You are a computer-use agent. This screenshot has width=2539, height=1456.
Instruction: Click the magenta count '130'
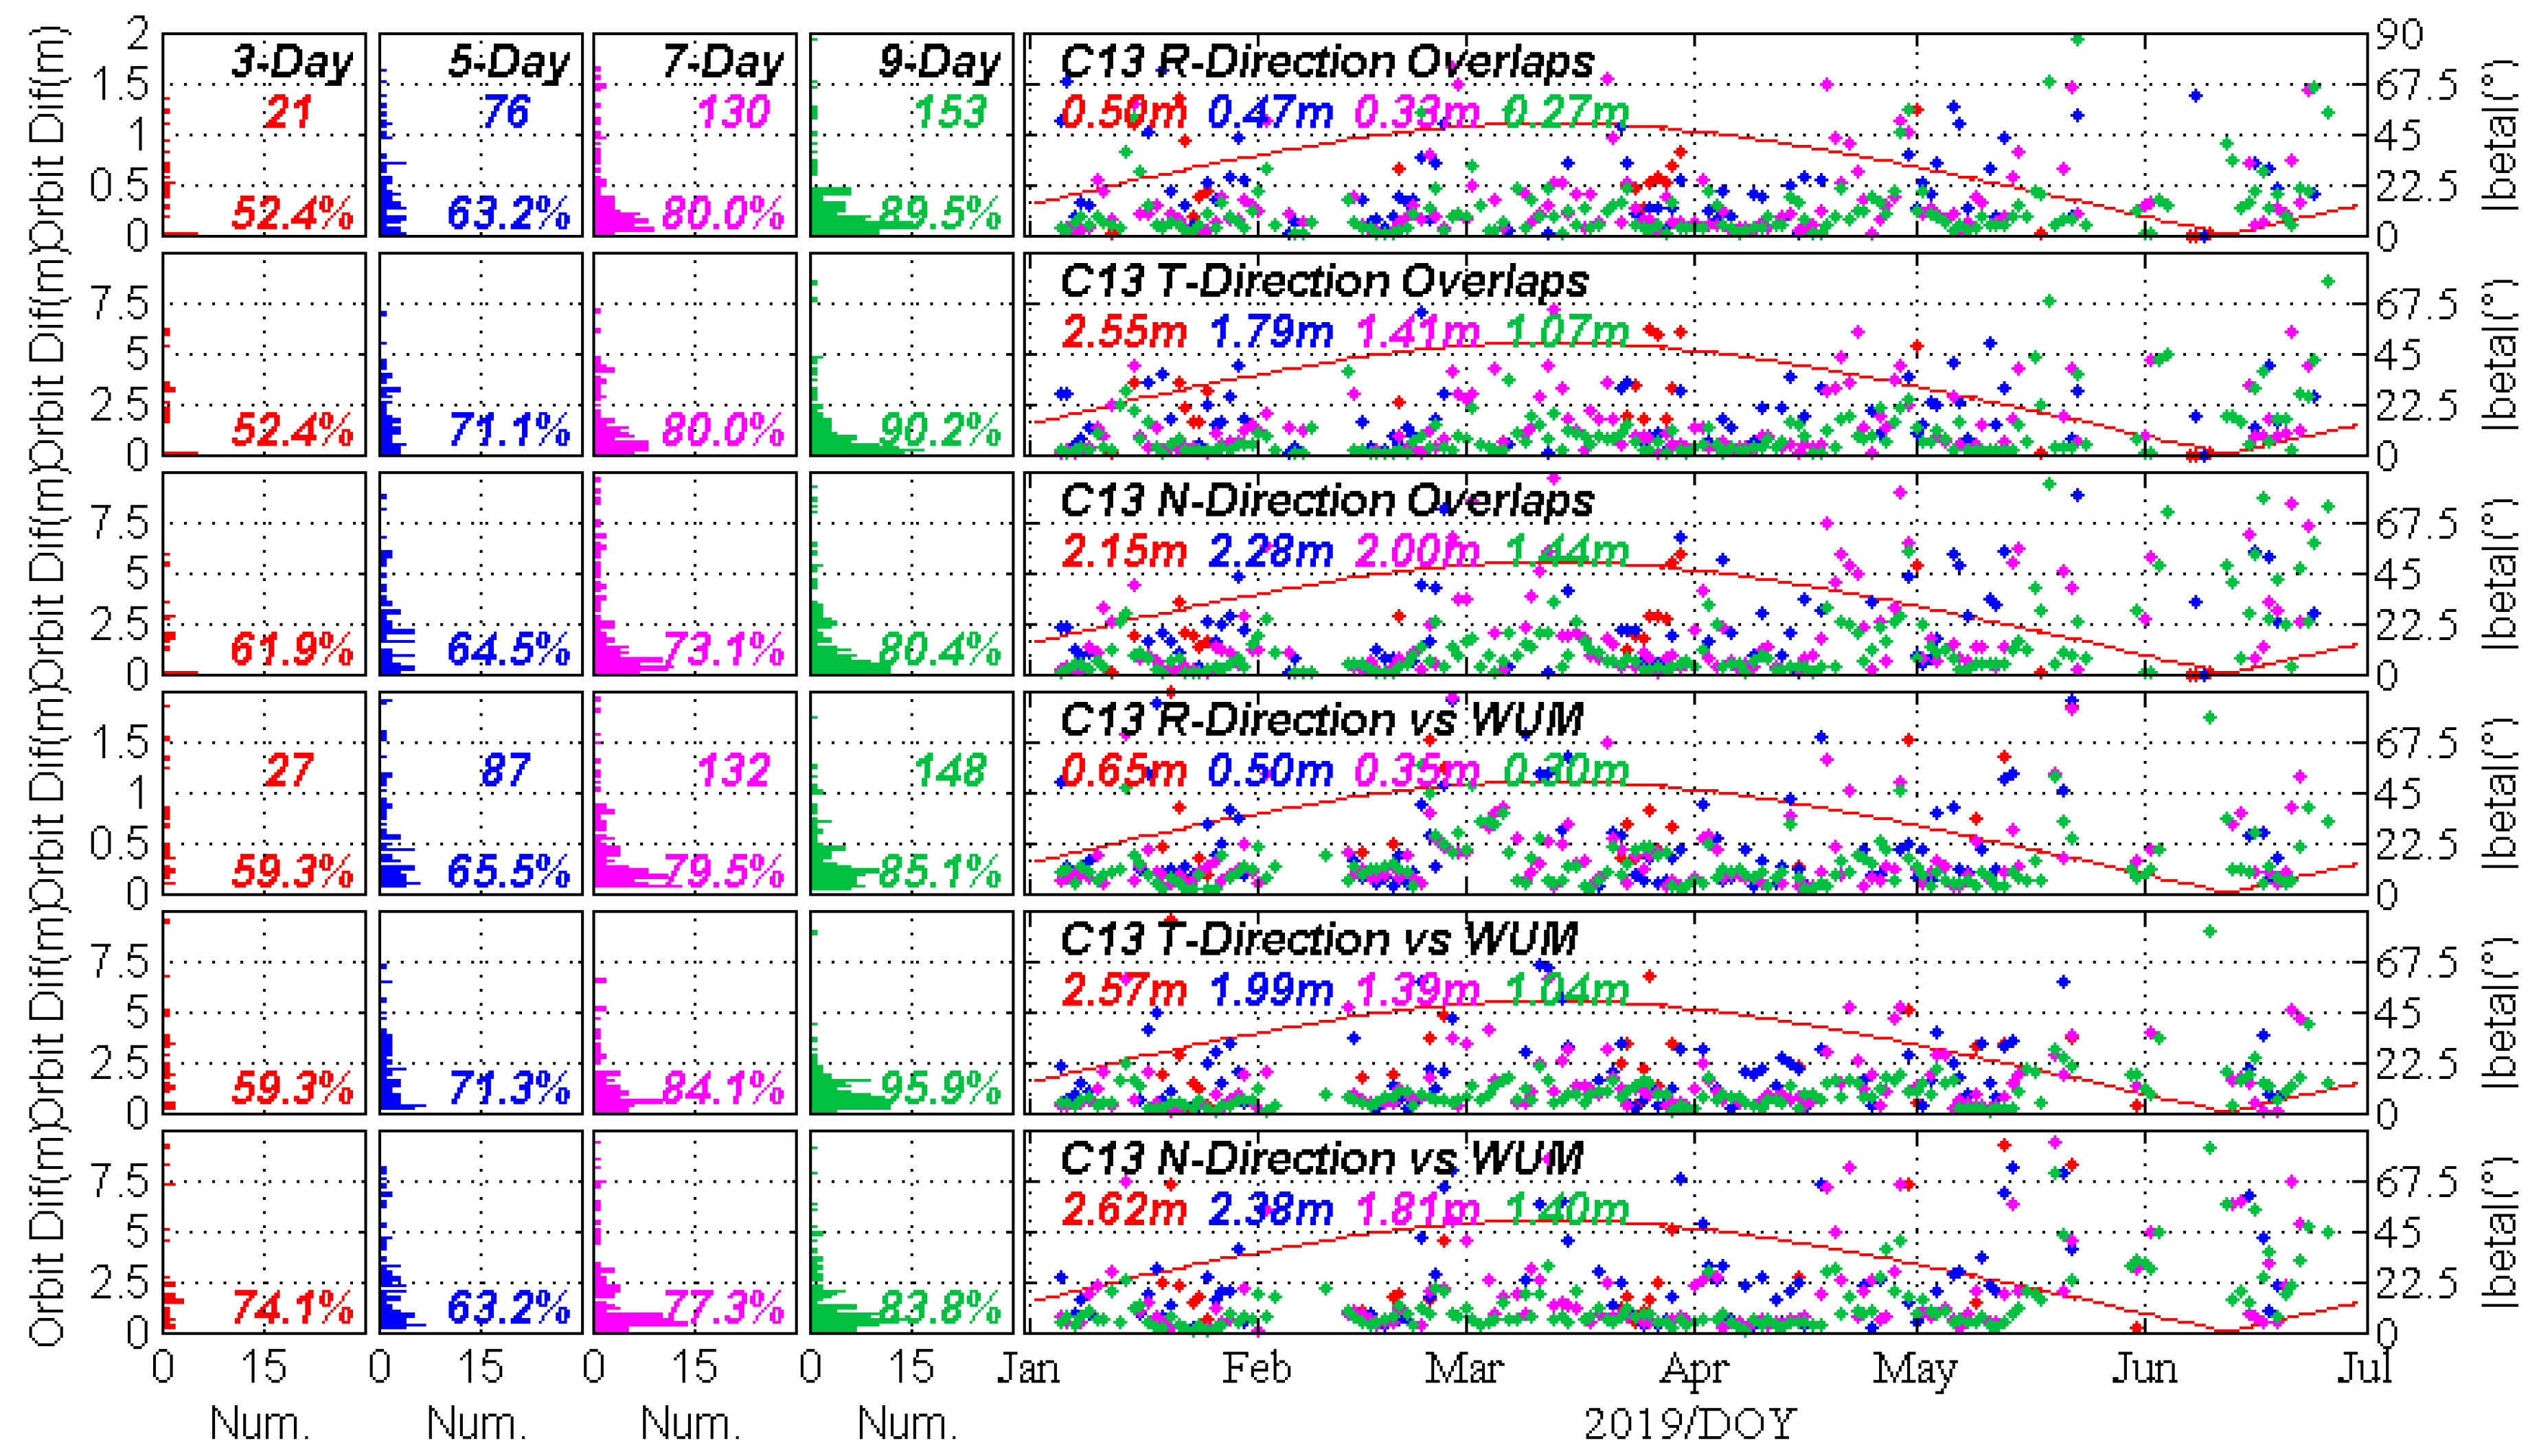[x=734, y=111]
